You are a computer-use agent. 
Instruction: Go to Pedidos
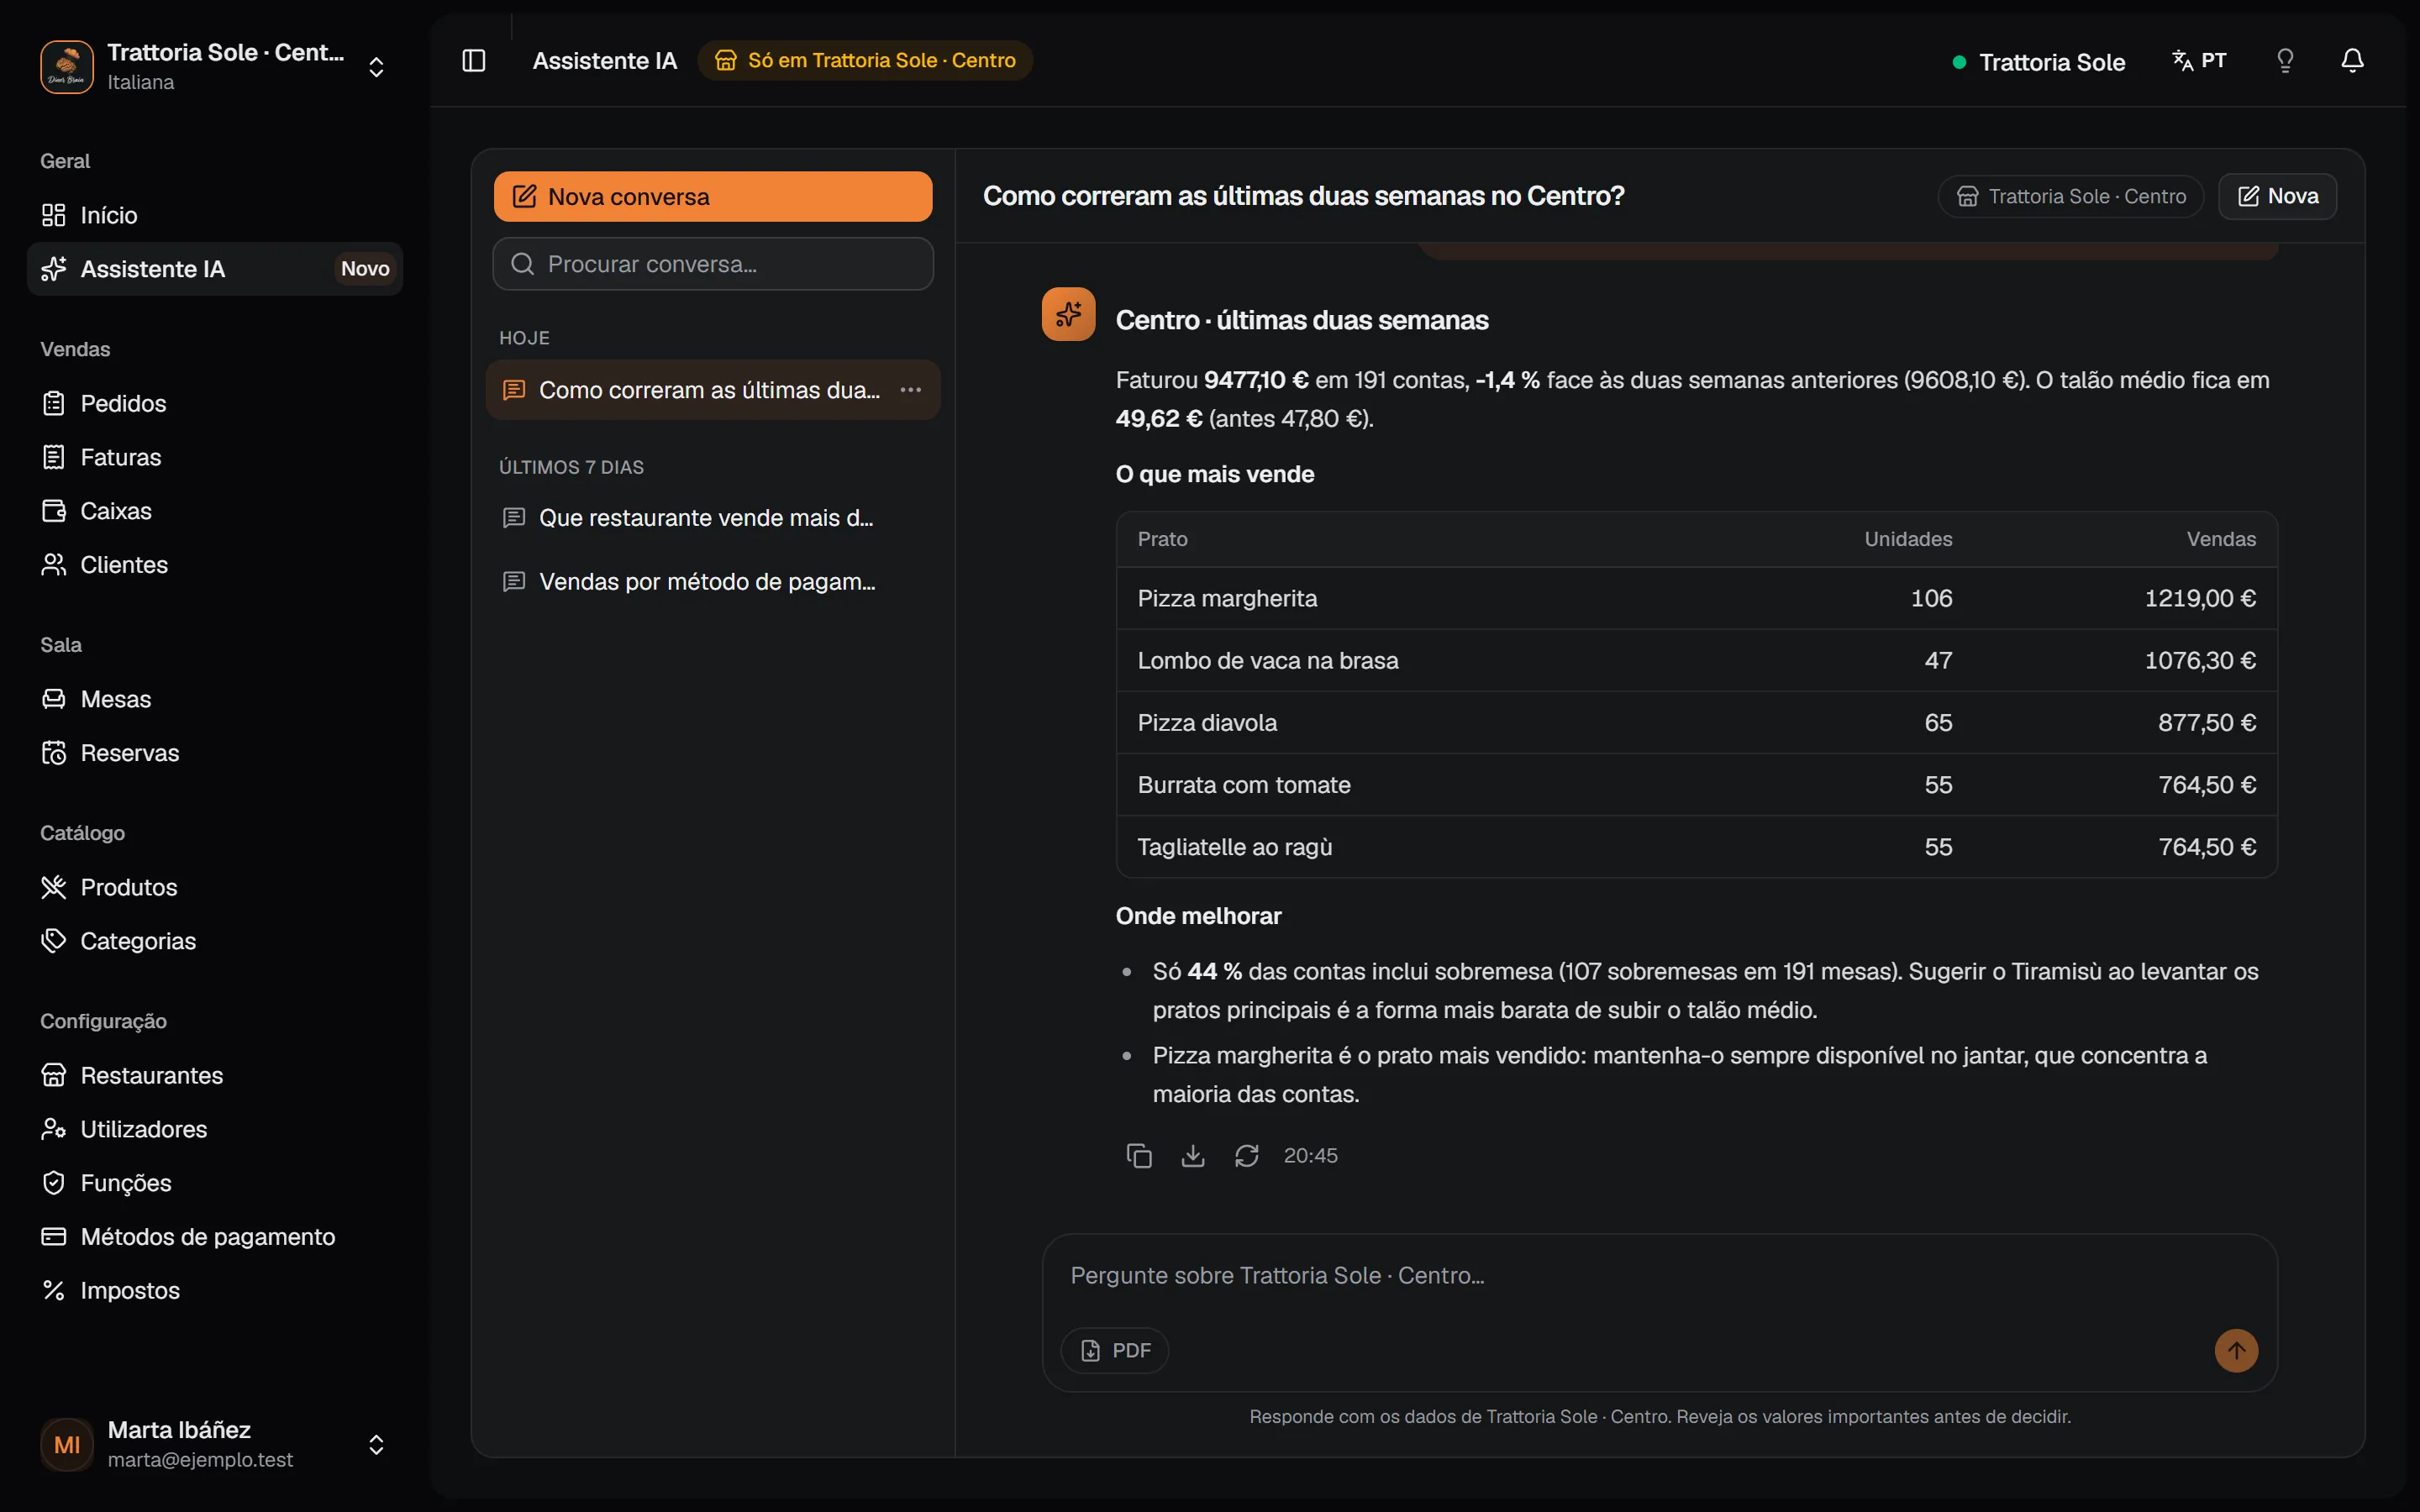click(x=215, y=403)
